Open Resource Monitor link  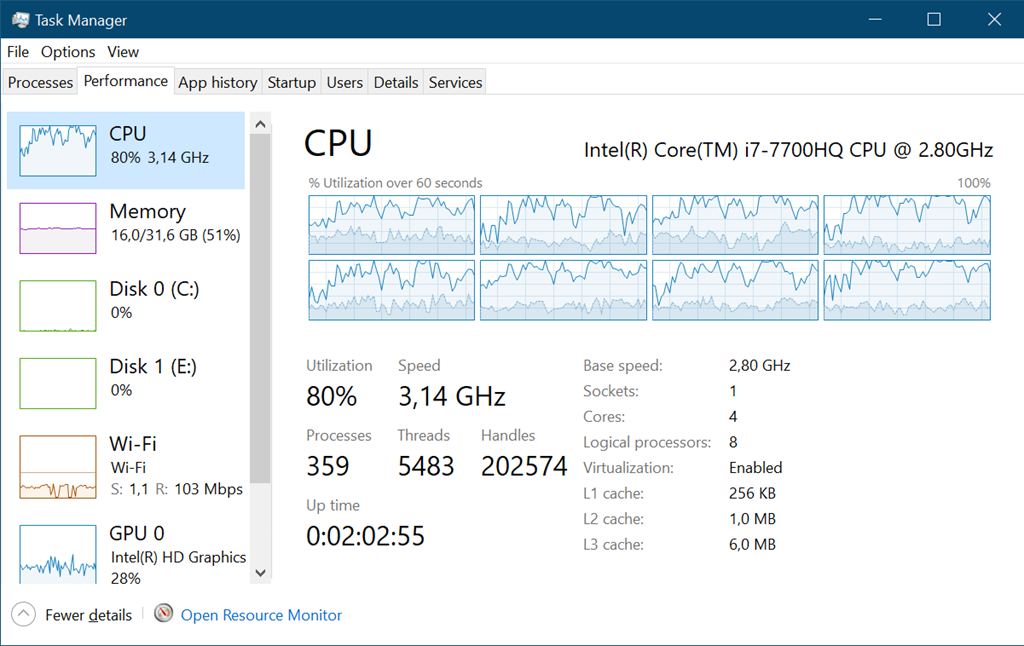pyautogui.click(x=261, y=615)
